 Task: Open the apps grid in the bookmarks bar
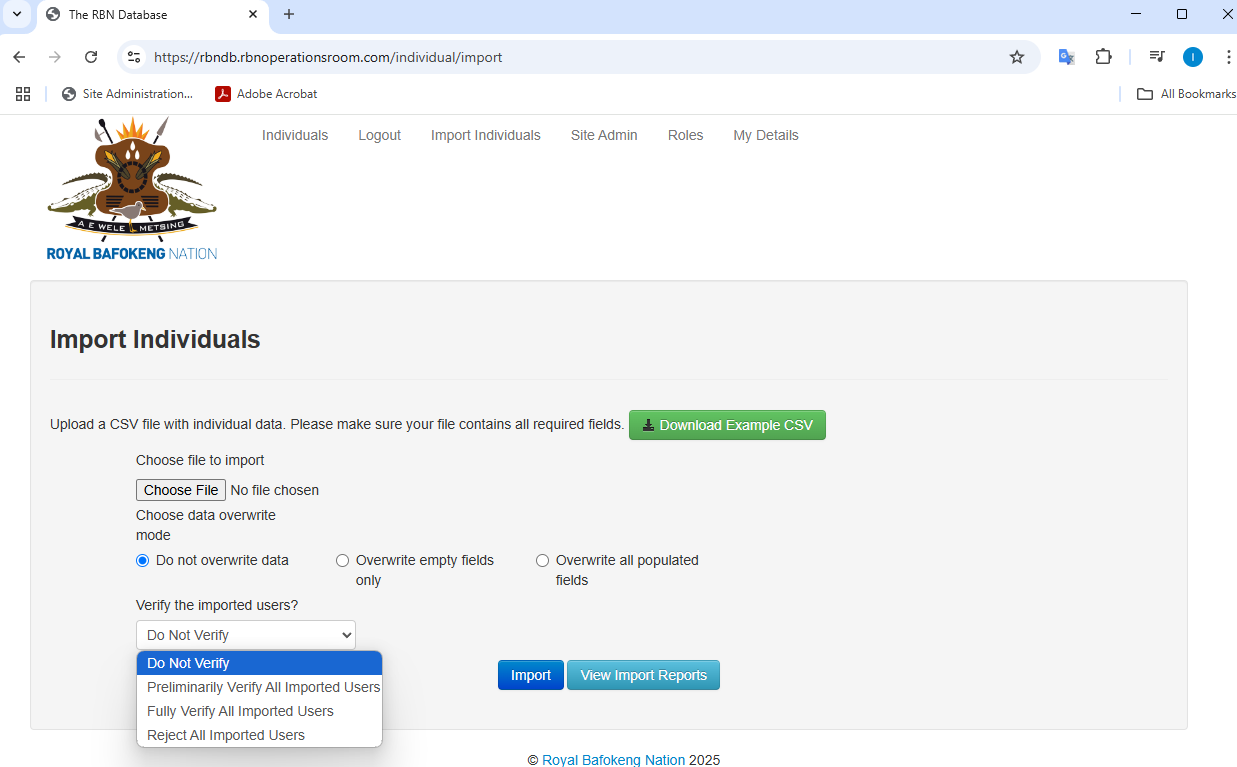pos(23,94)
